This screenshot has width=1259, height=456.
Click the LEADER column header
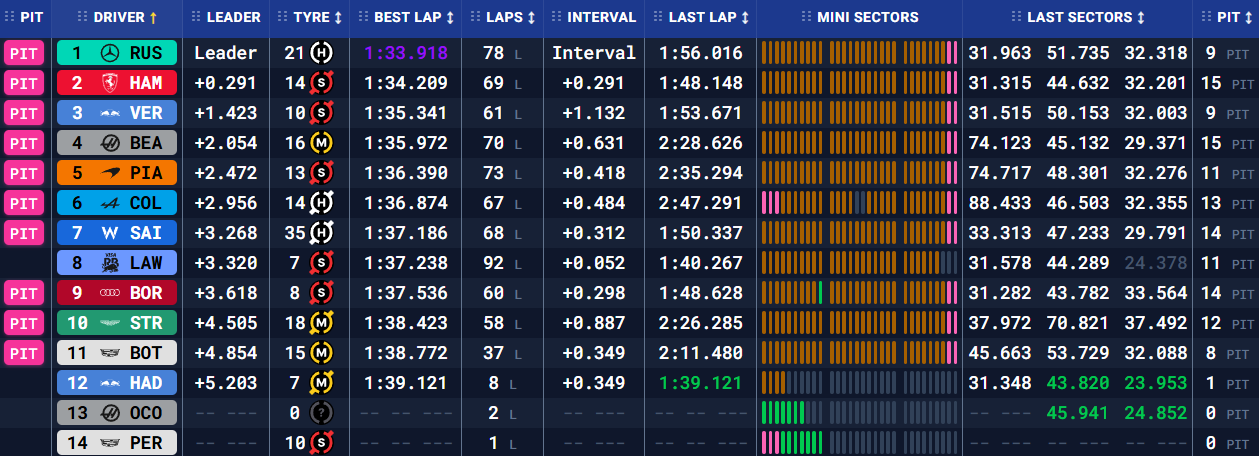coord(233,17)
